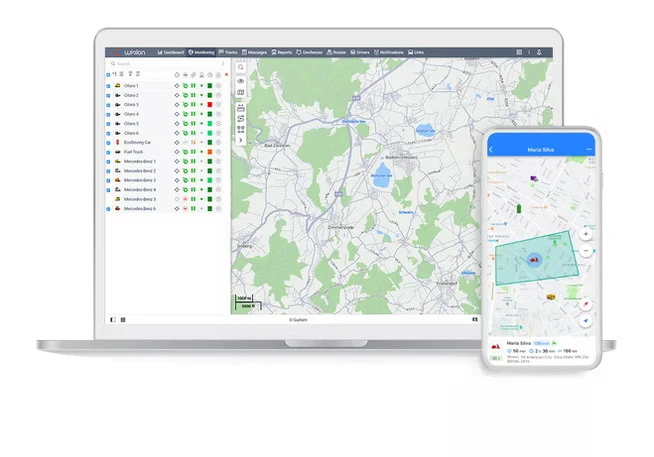Open the apps grid icon in the top bar
The height and width of the screenshot is (457, 654).
(519, 52)
